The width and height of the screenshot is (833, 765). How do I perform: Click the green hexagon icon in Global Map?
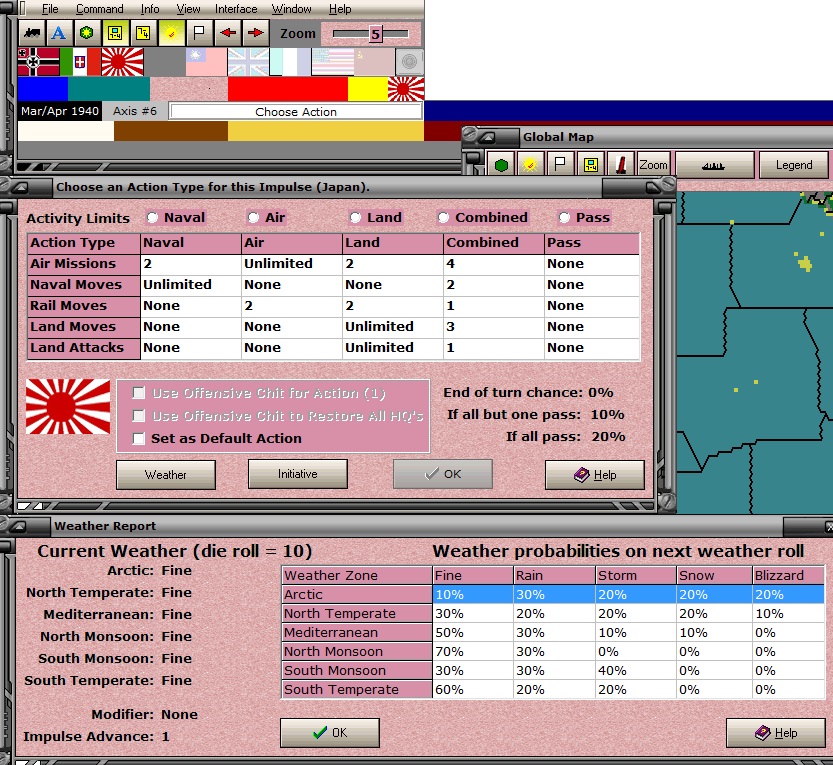pyautogui.click(x=500, y=165)
